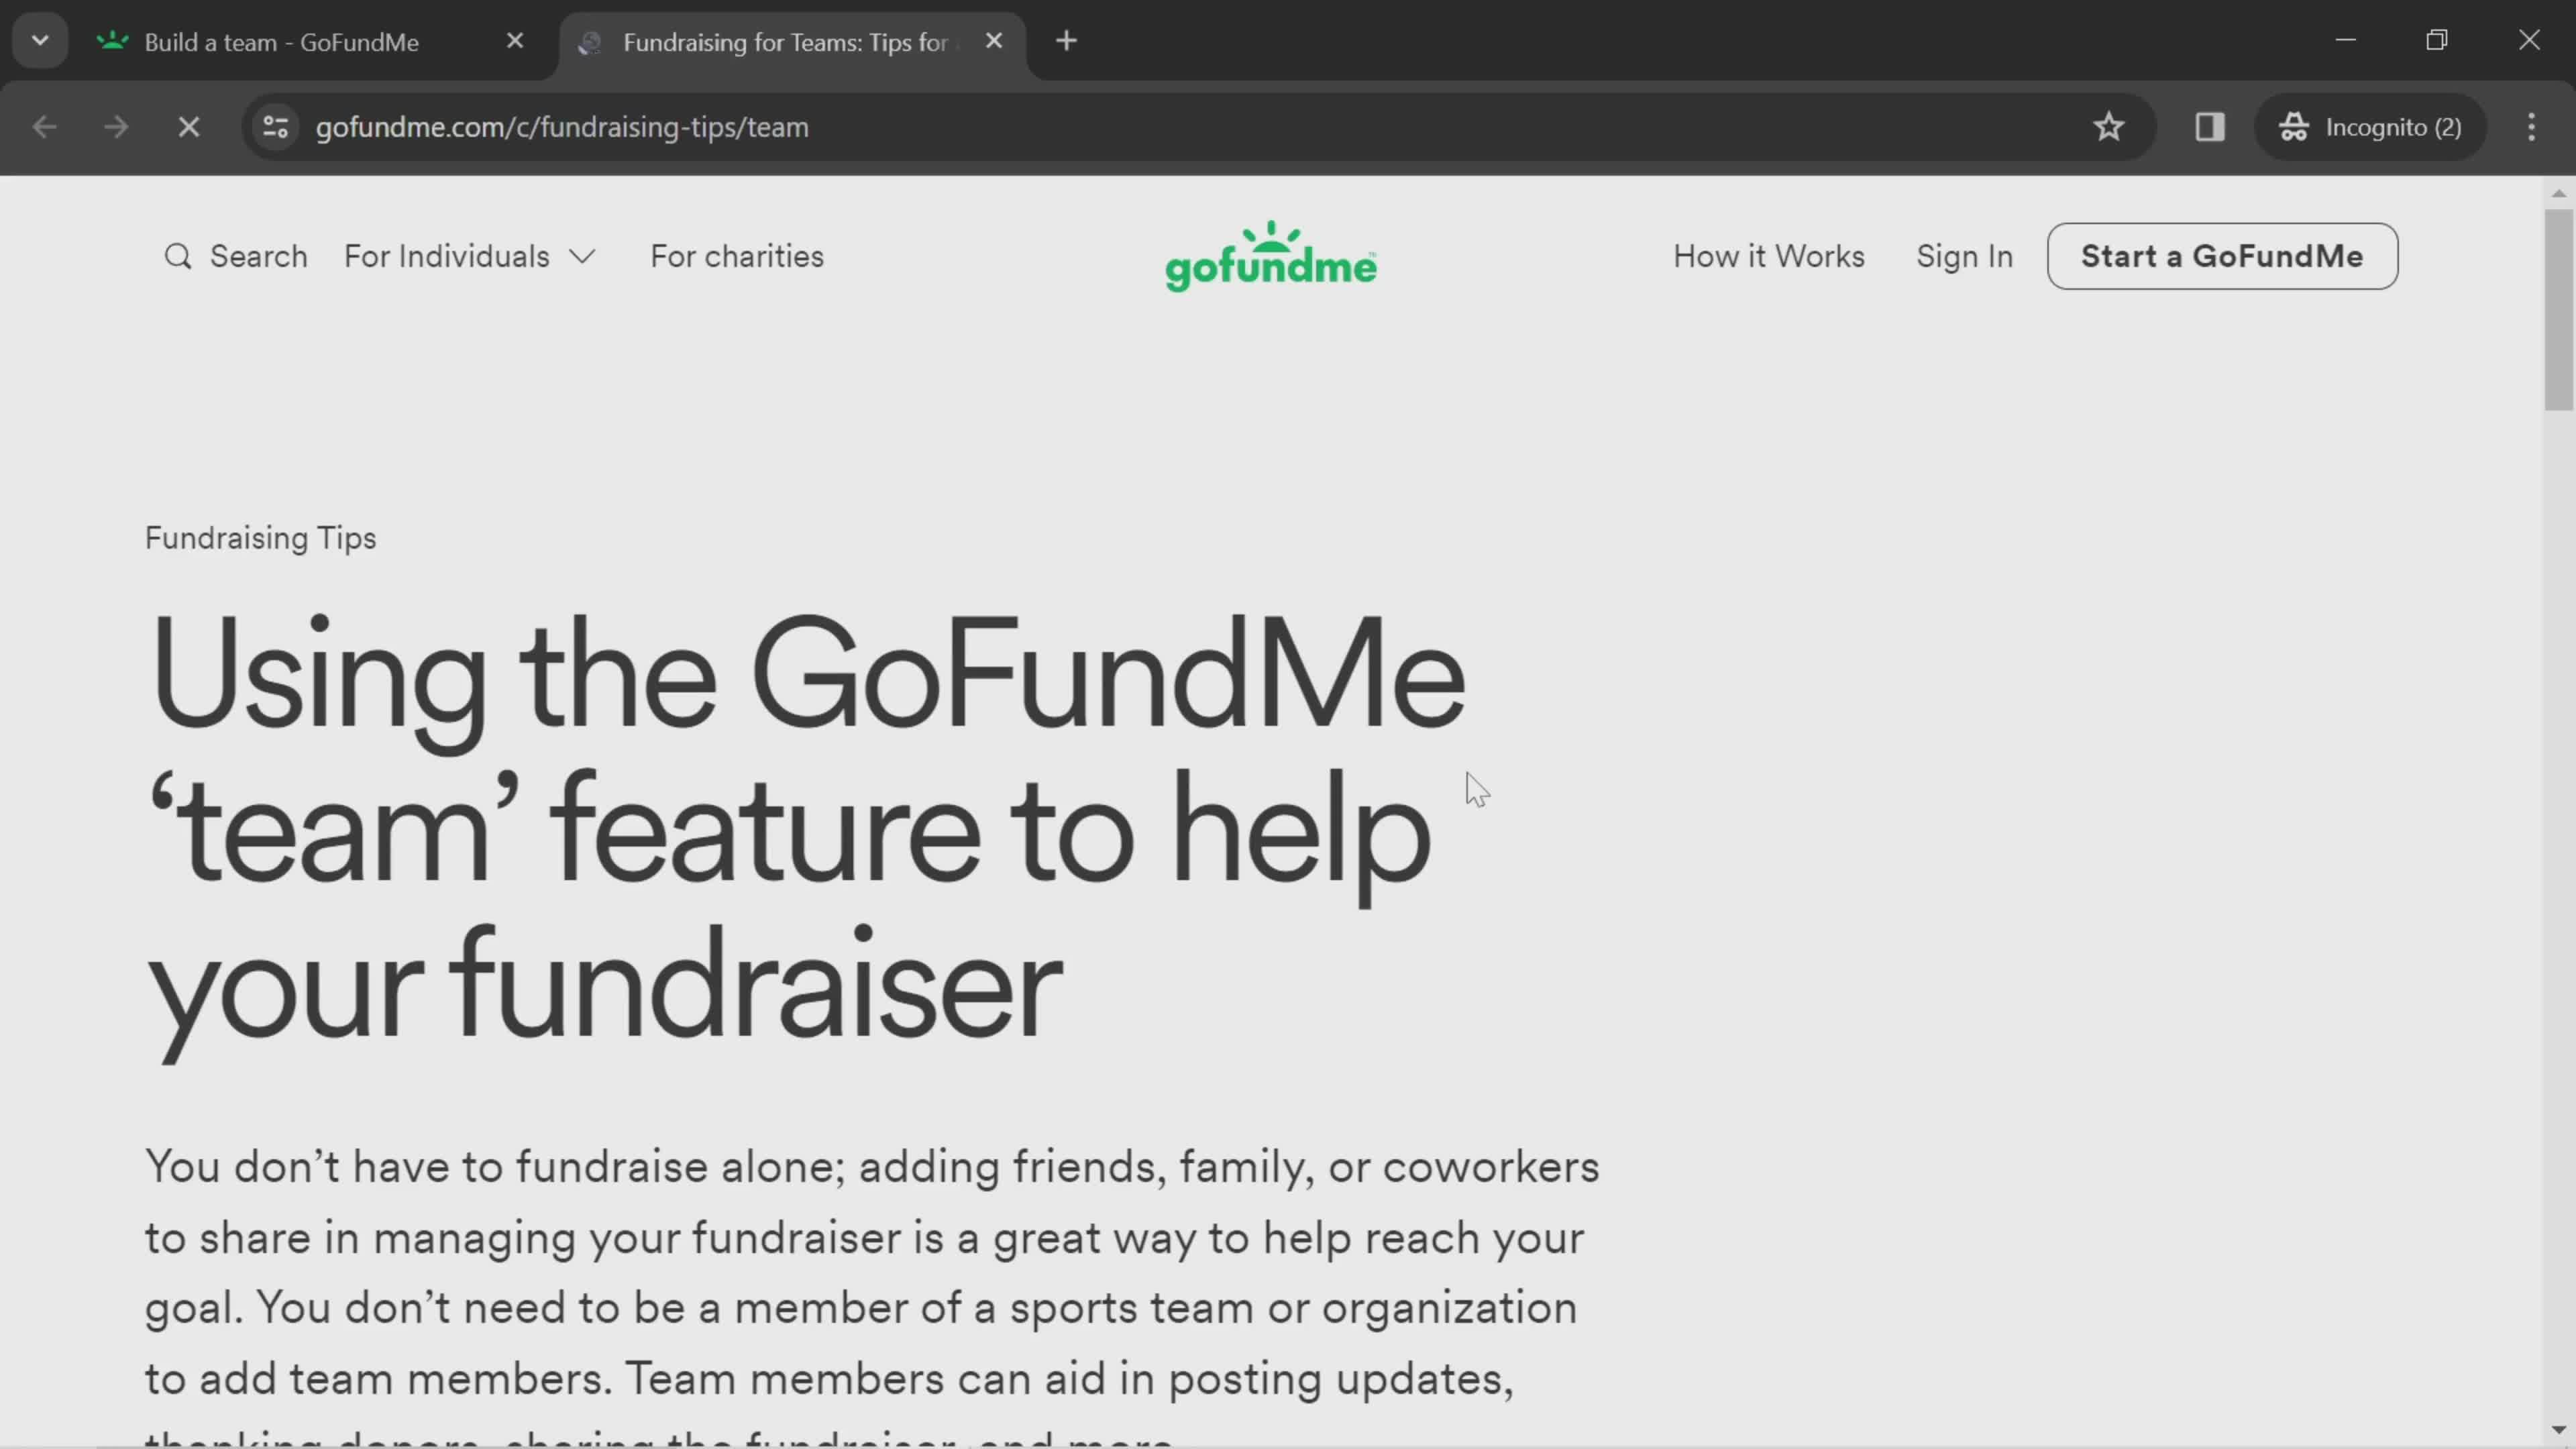Click the bookmark/favorite star icon
This screenshot has height=1449, width=2576.
tap(2109, 125)
